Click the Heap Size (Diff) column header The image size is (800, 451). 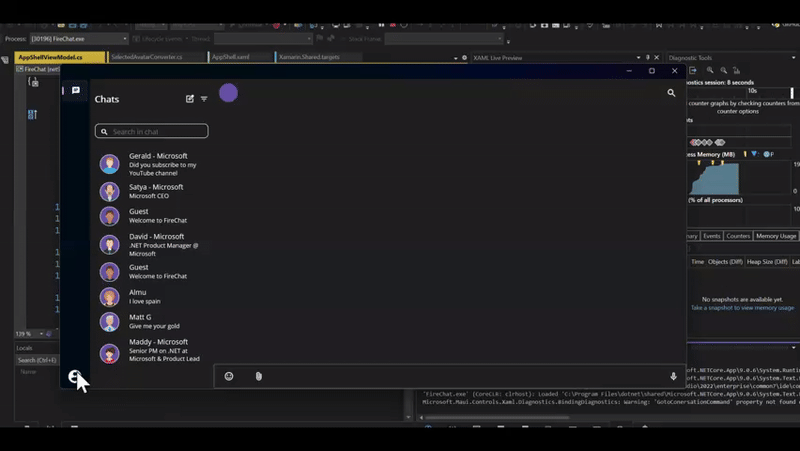coord(767,262)
